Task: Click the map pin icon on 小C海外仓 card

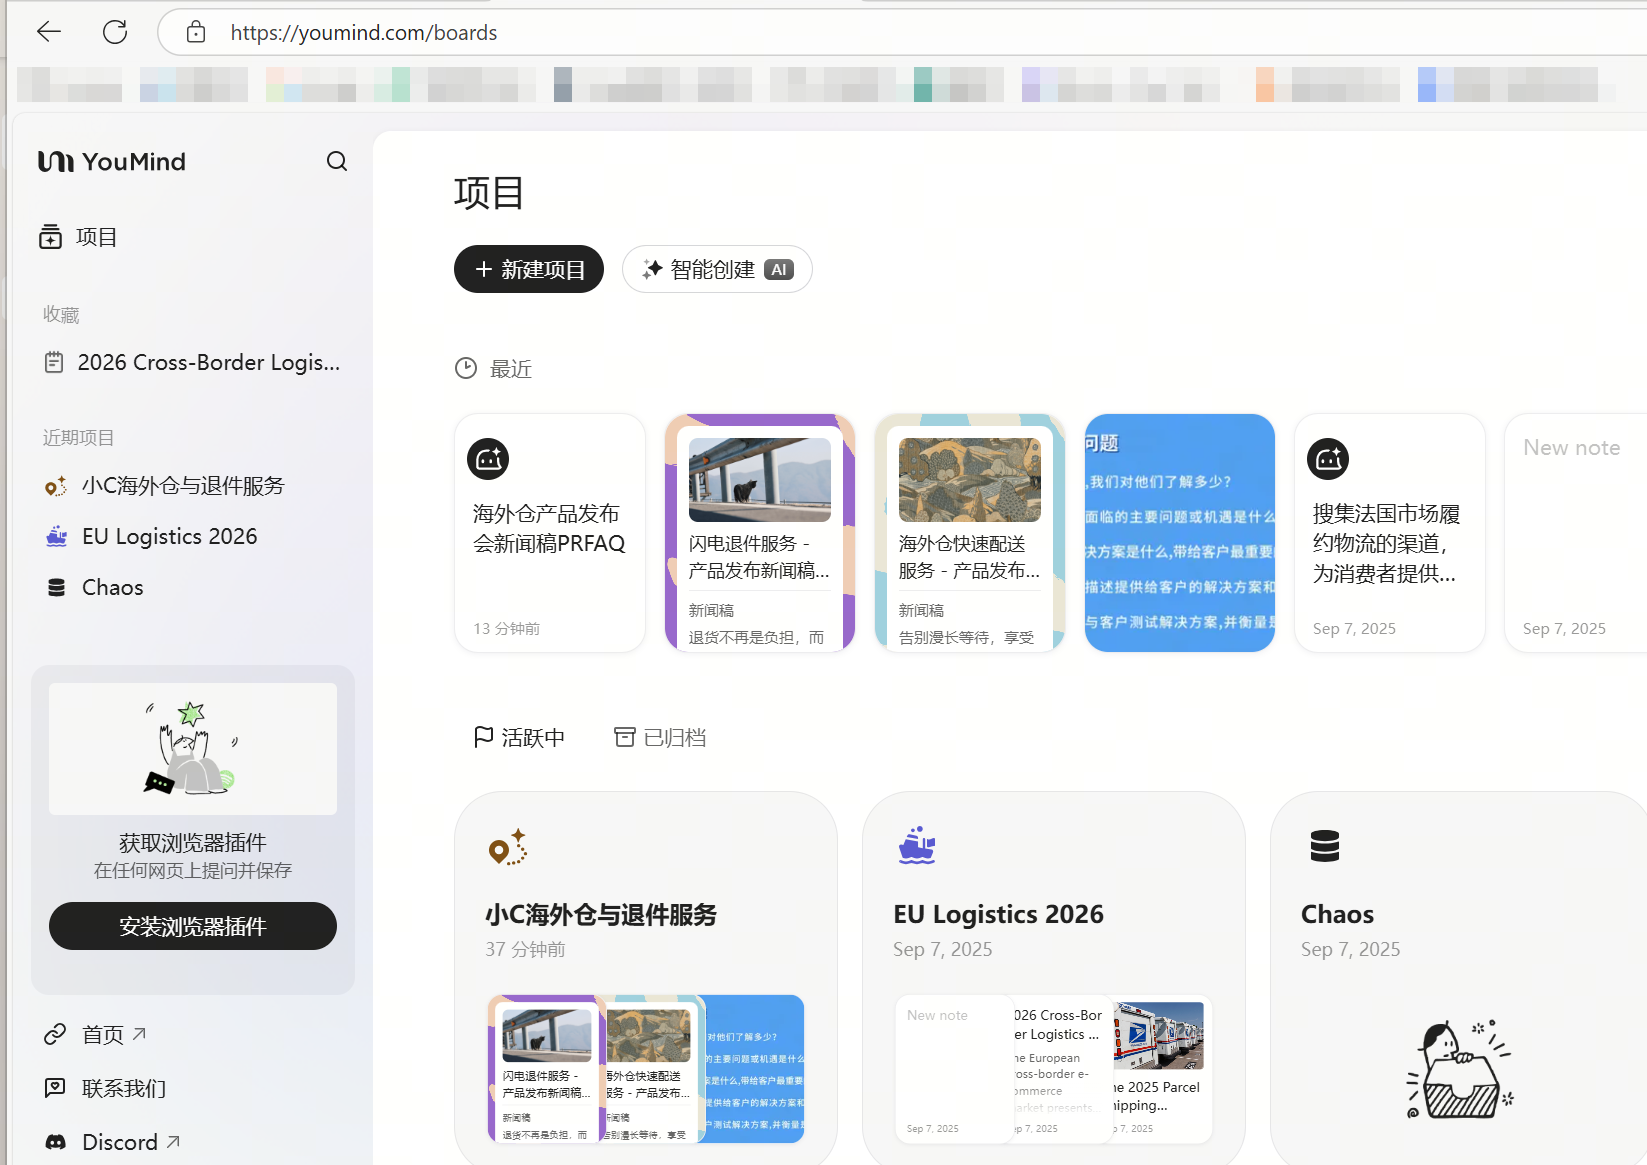Action: pyautogui.click(x=507, y=847)
